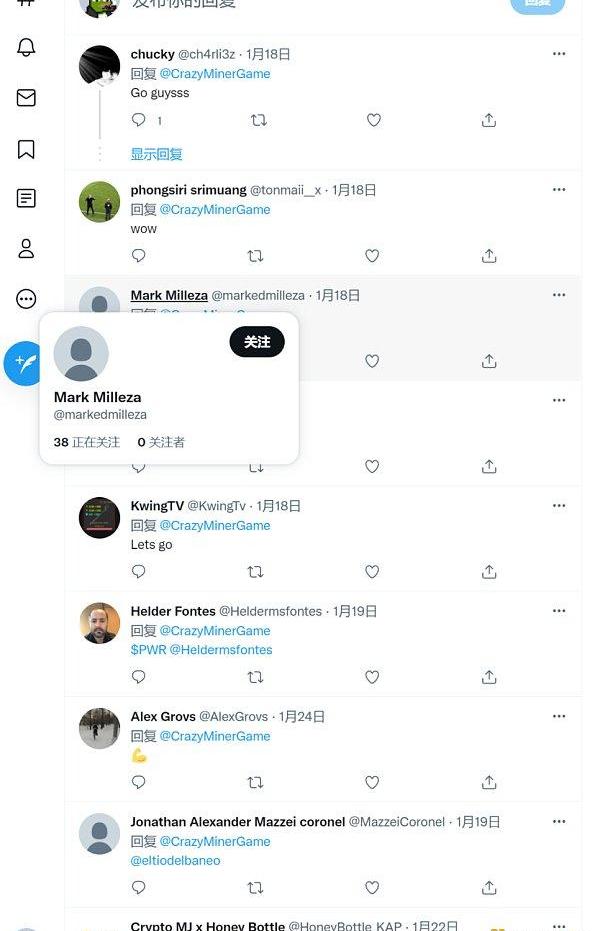Show replies under chucky's tweet
The width and height of the screenshot is (600, 931).
tap(157, 154)
